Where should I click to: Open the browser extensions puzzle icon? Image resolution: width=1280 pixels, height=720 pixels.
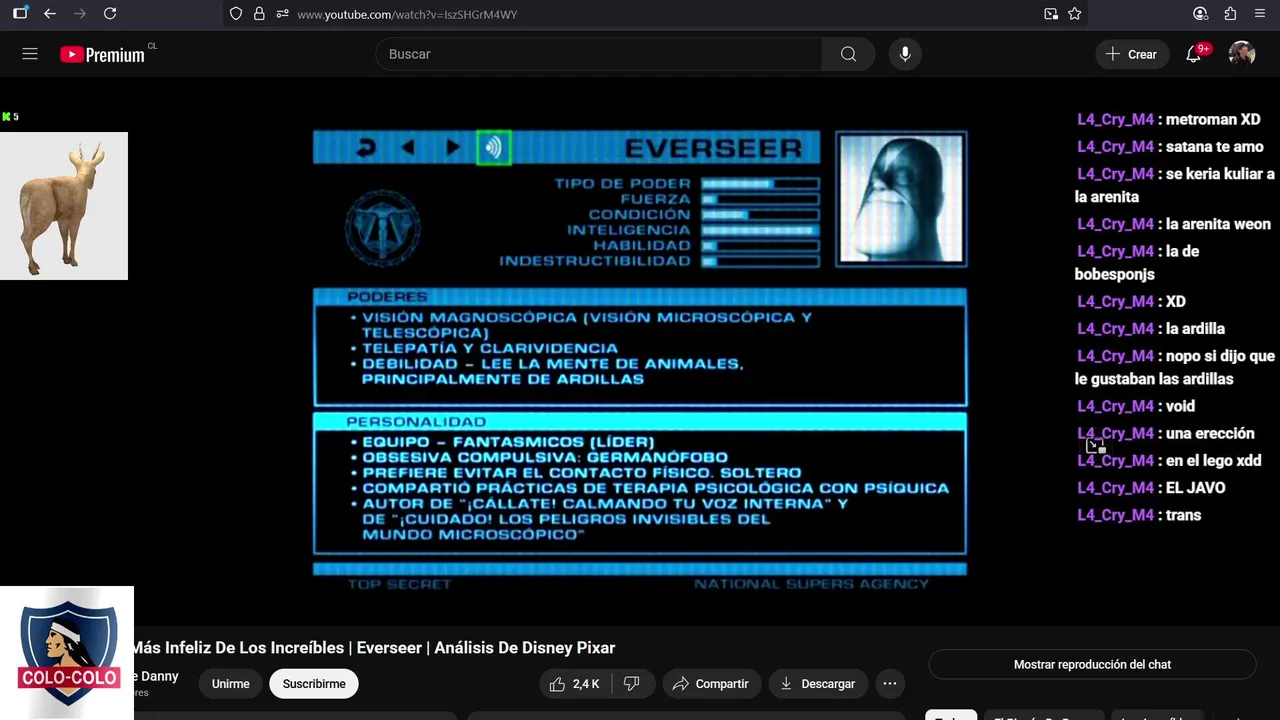1230,14
